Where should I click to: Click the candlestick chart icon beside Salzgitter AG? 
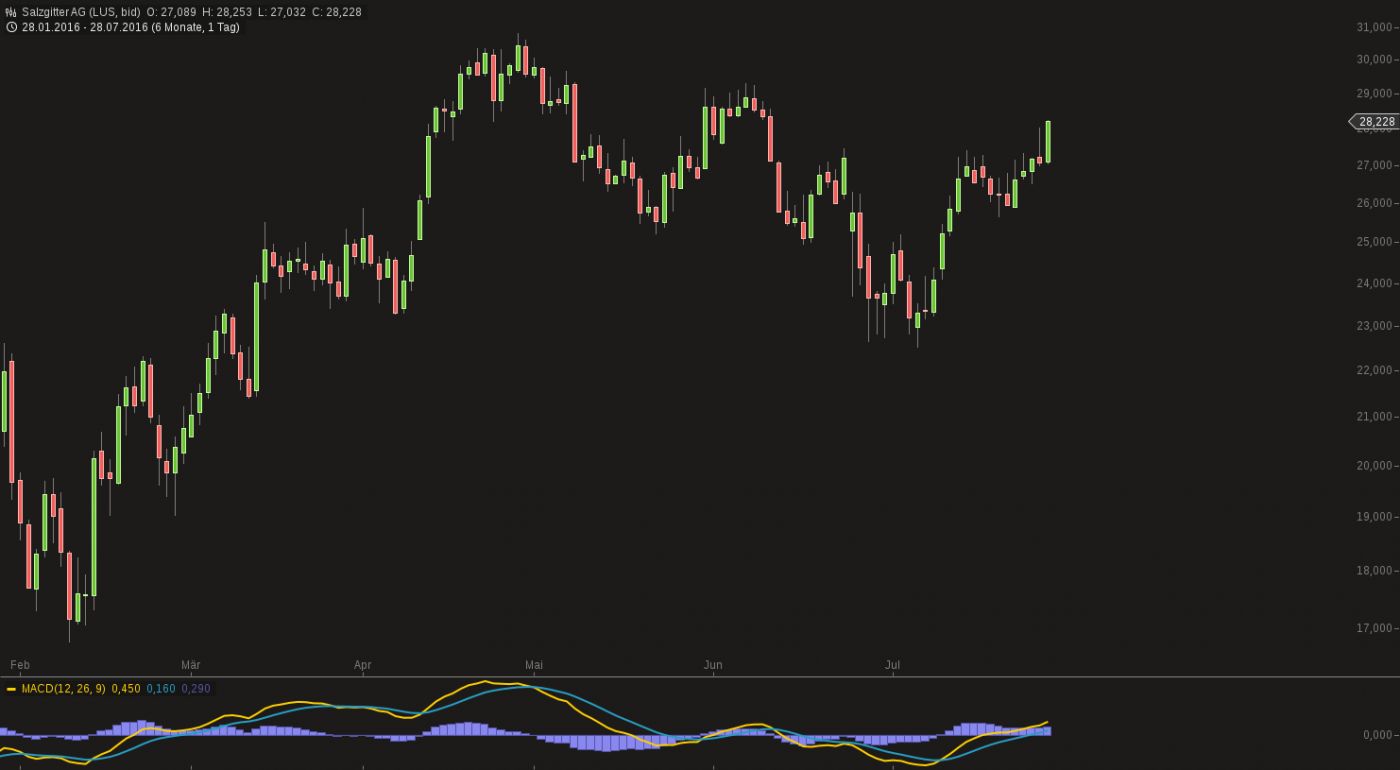click(11, 12)
